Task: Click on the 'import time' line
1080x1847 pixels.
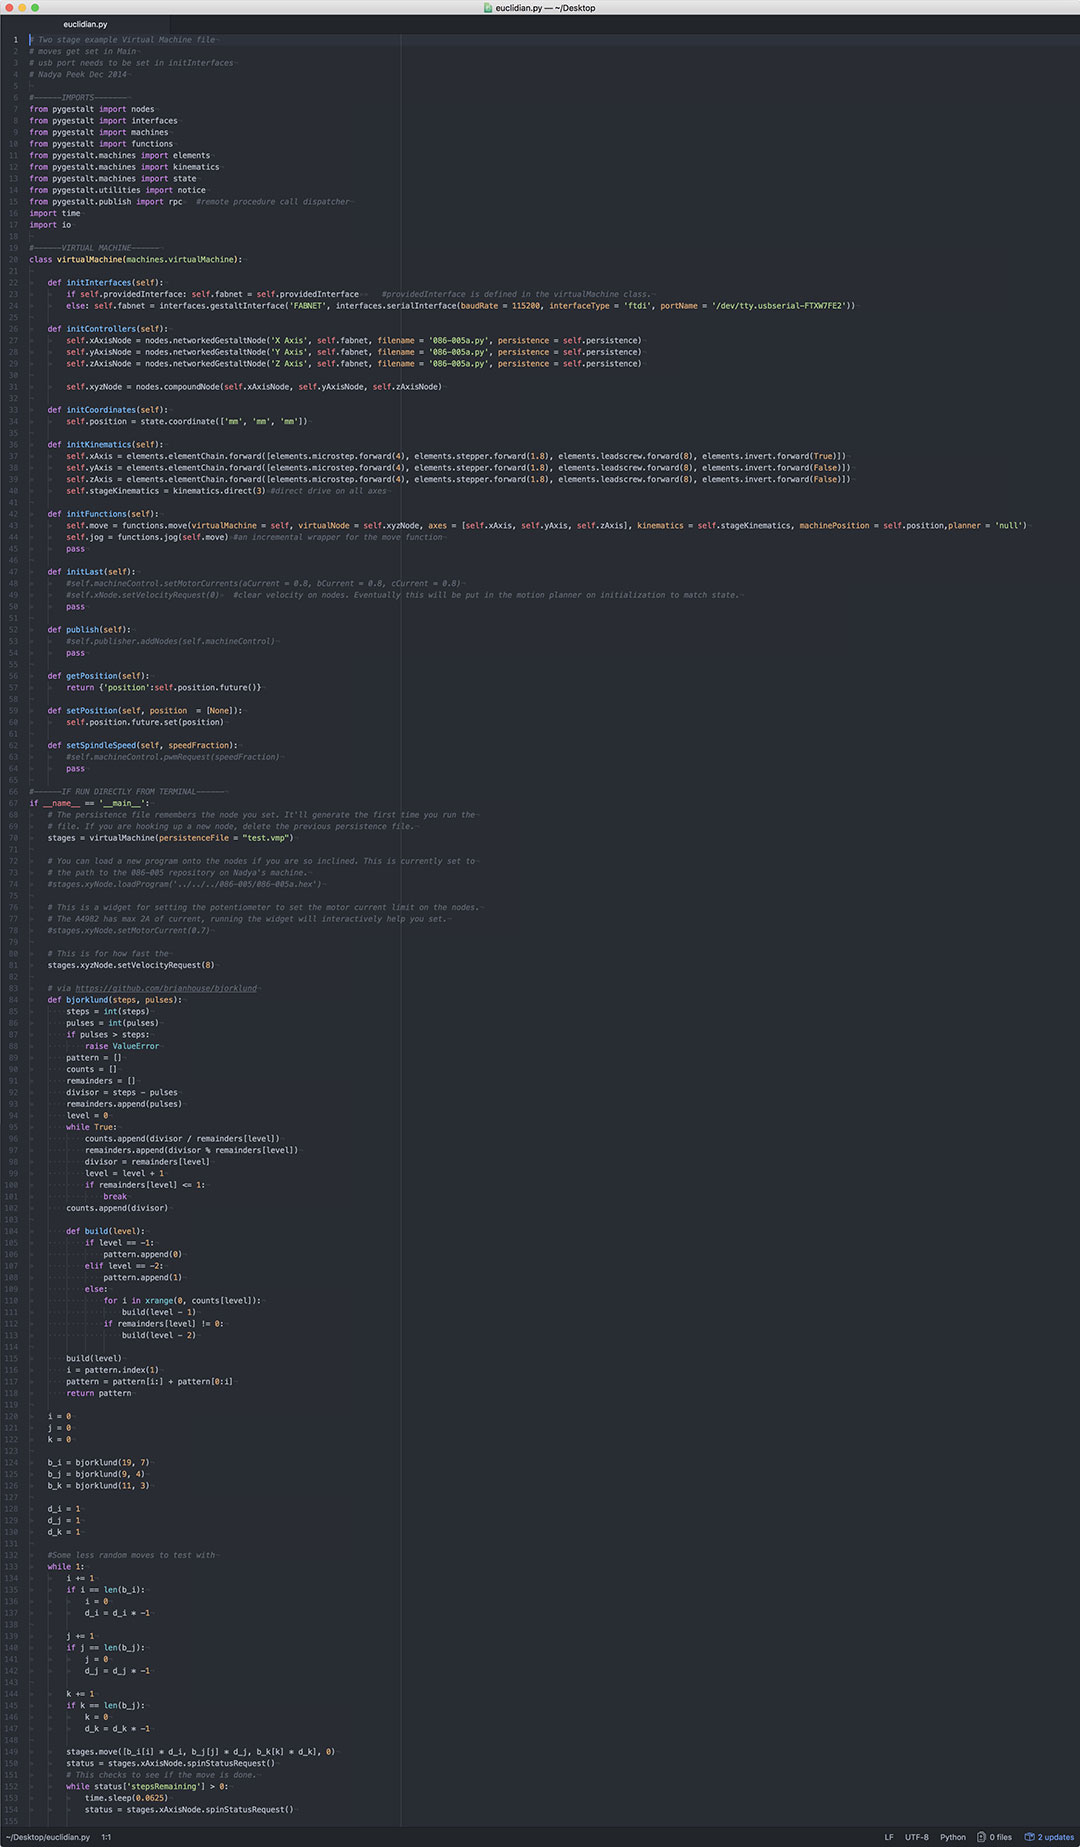Action: tap(55, 213)
